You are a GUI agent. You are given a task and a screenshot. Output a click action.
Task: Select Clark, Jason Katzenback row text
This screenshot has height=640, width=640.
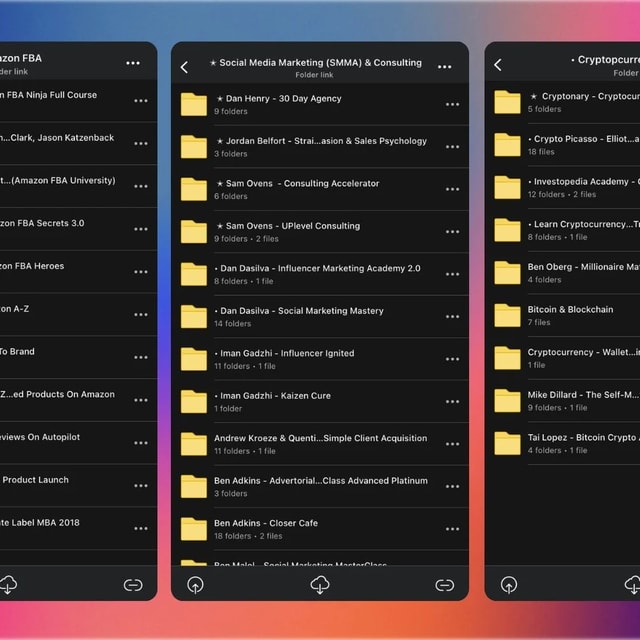57,138
